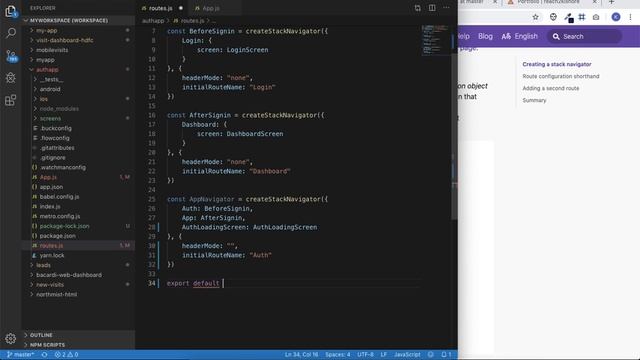
Task: Open metro.config.js in the explorer
Action: coord(60,216)
